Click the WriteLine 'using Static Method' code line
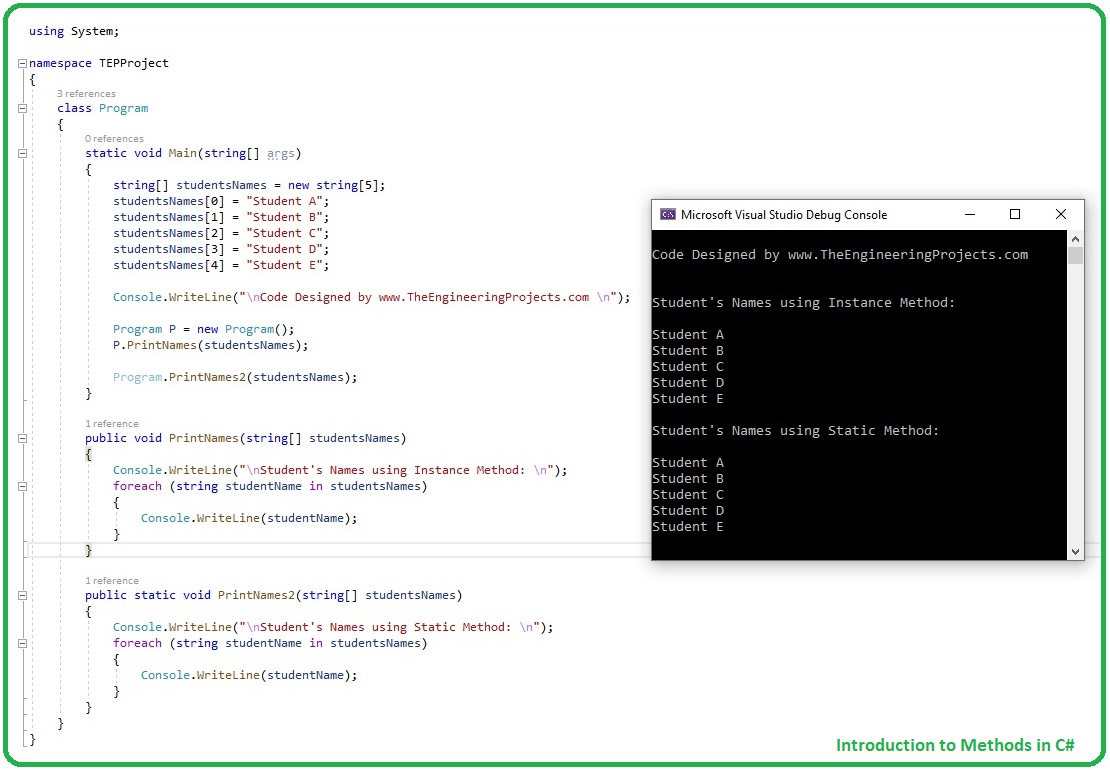 (333, 628)
